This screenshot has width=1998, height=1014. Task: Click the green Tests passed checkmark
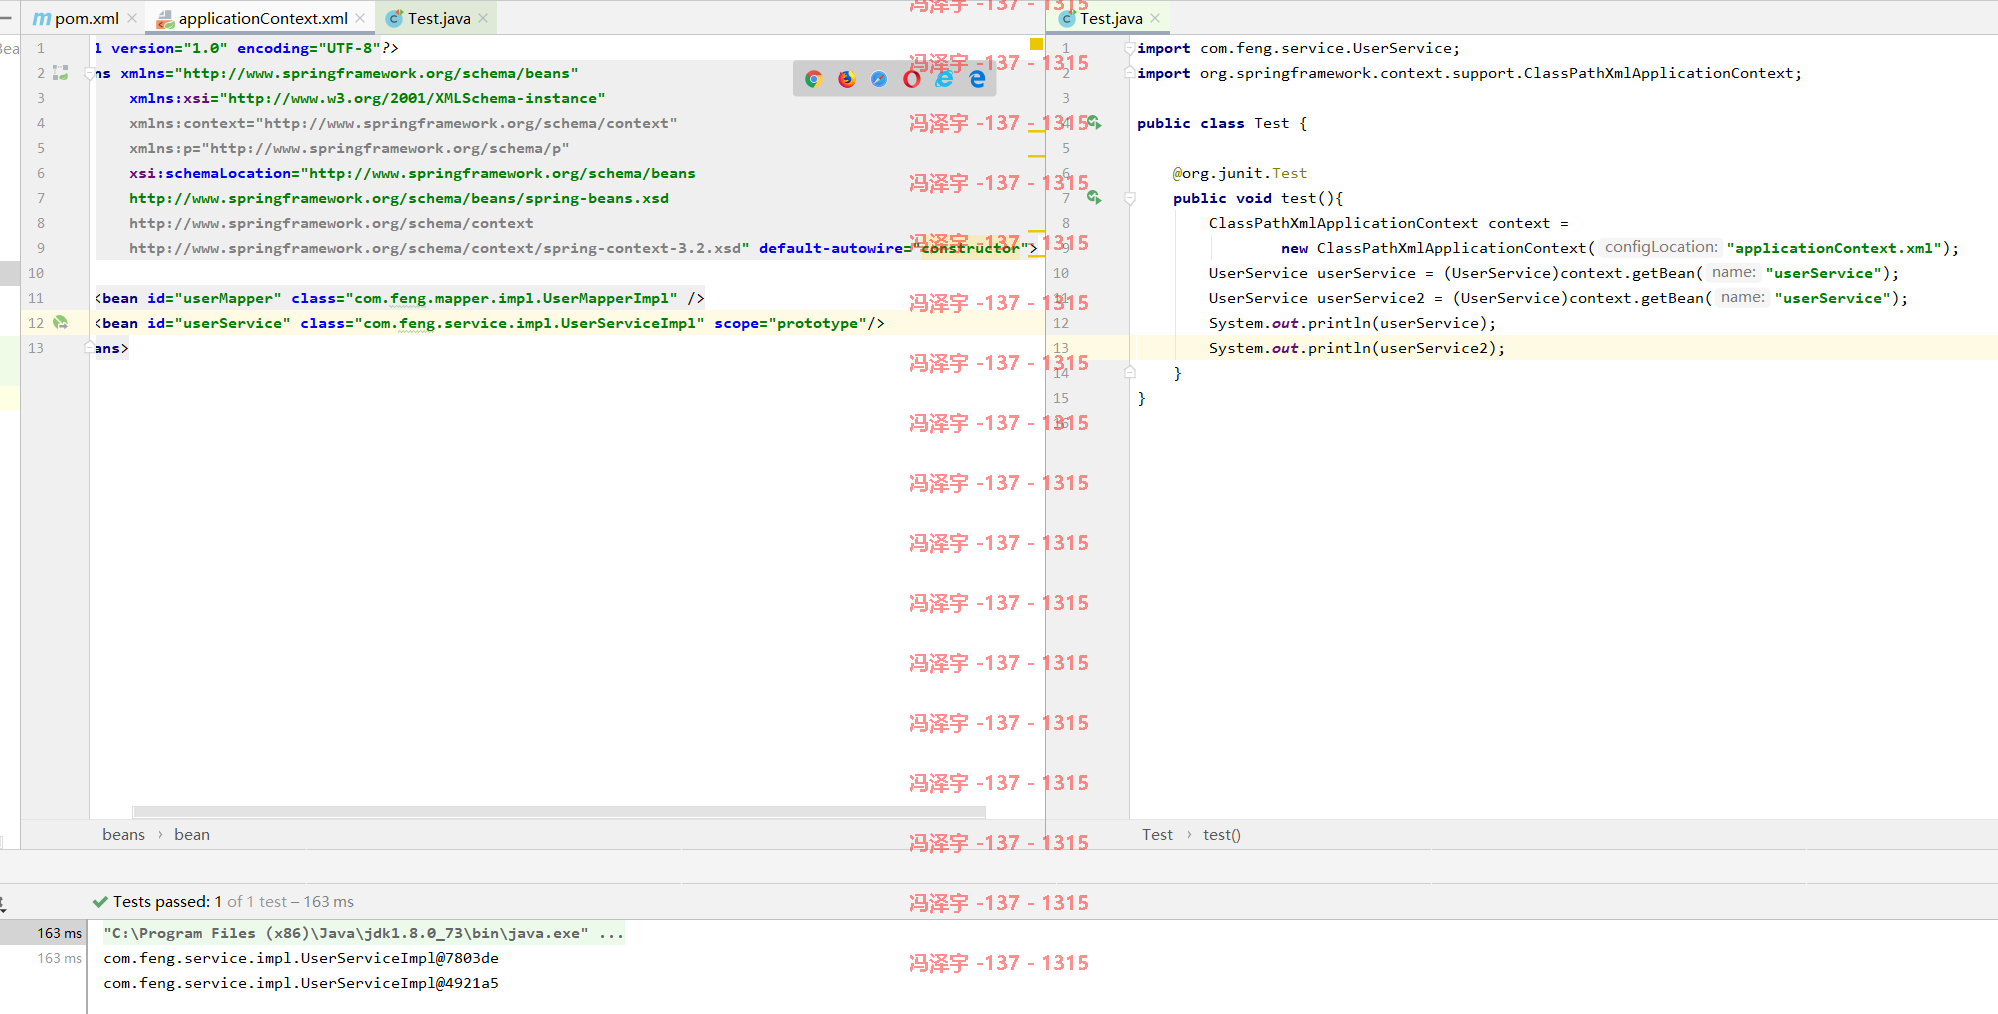[100, 902]
